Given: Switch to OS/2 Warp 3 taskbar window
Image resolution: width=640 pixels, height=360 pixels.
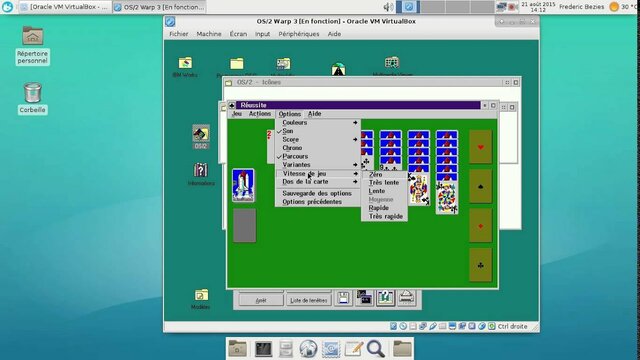Looking at the screenshot, I should tap(160, 7).
